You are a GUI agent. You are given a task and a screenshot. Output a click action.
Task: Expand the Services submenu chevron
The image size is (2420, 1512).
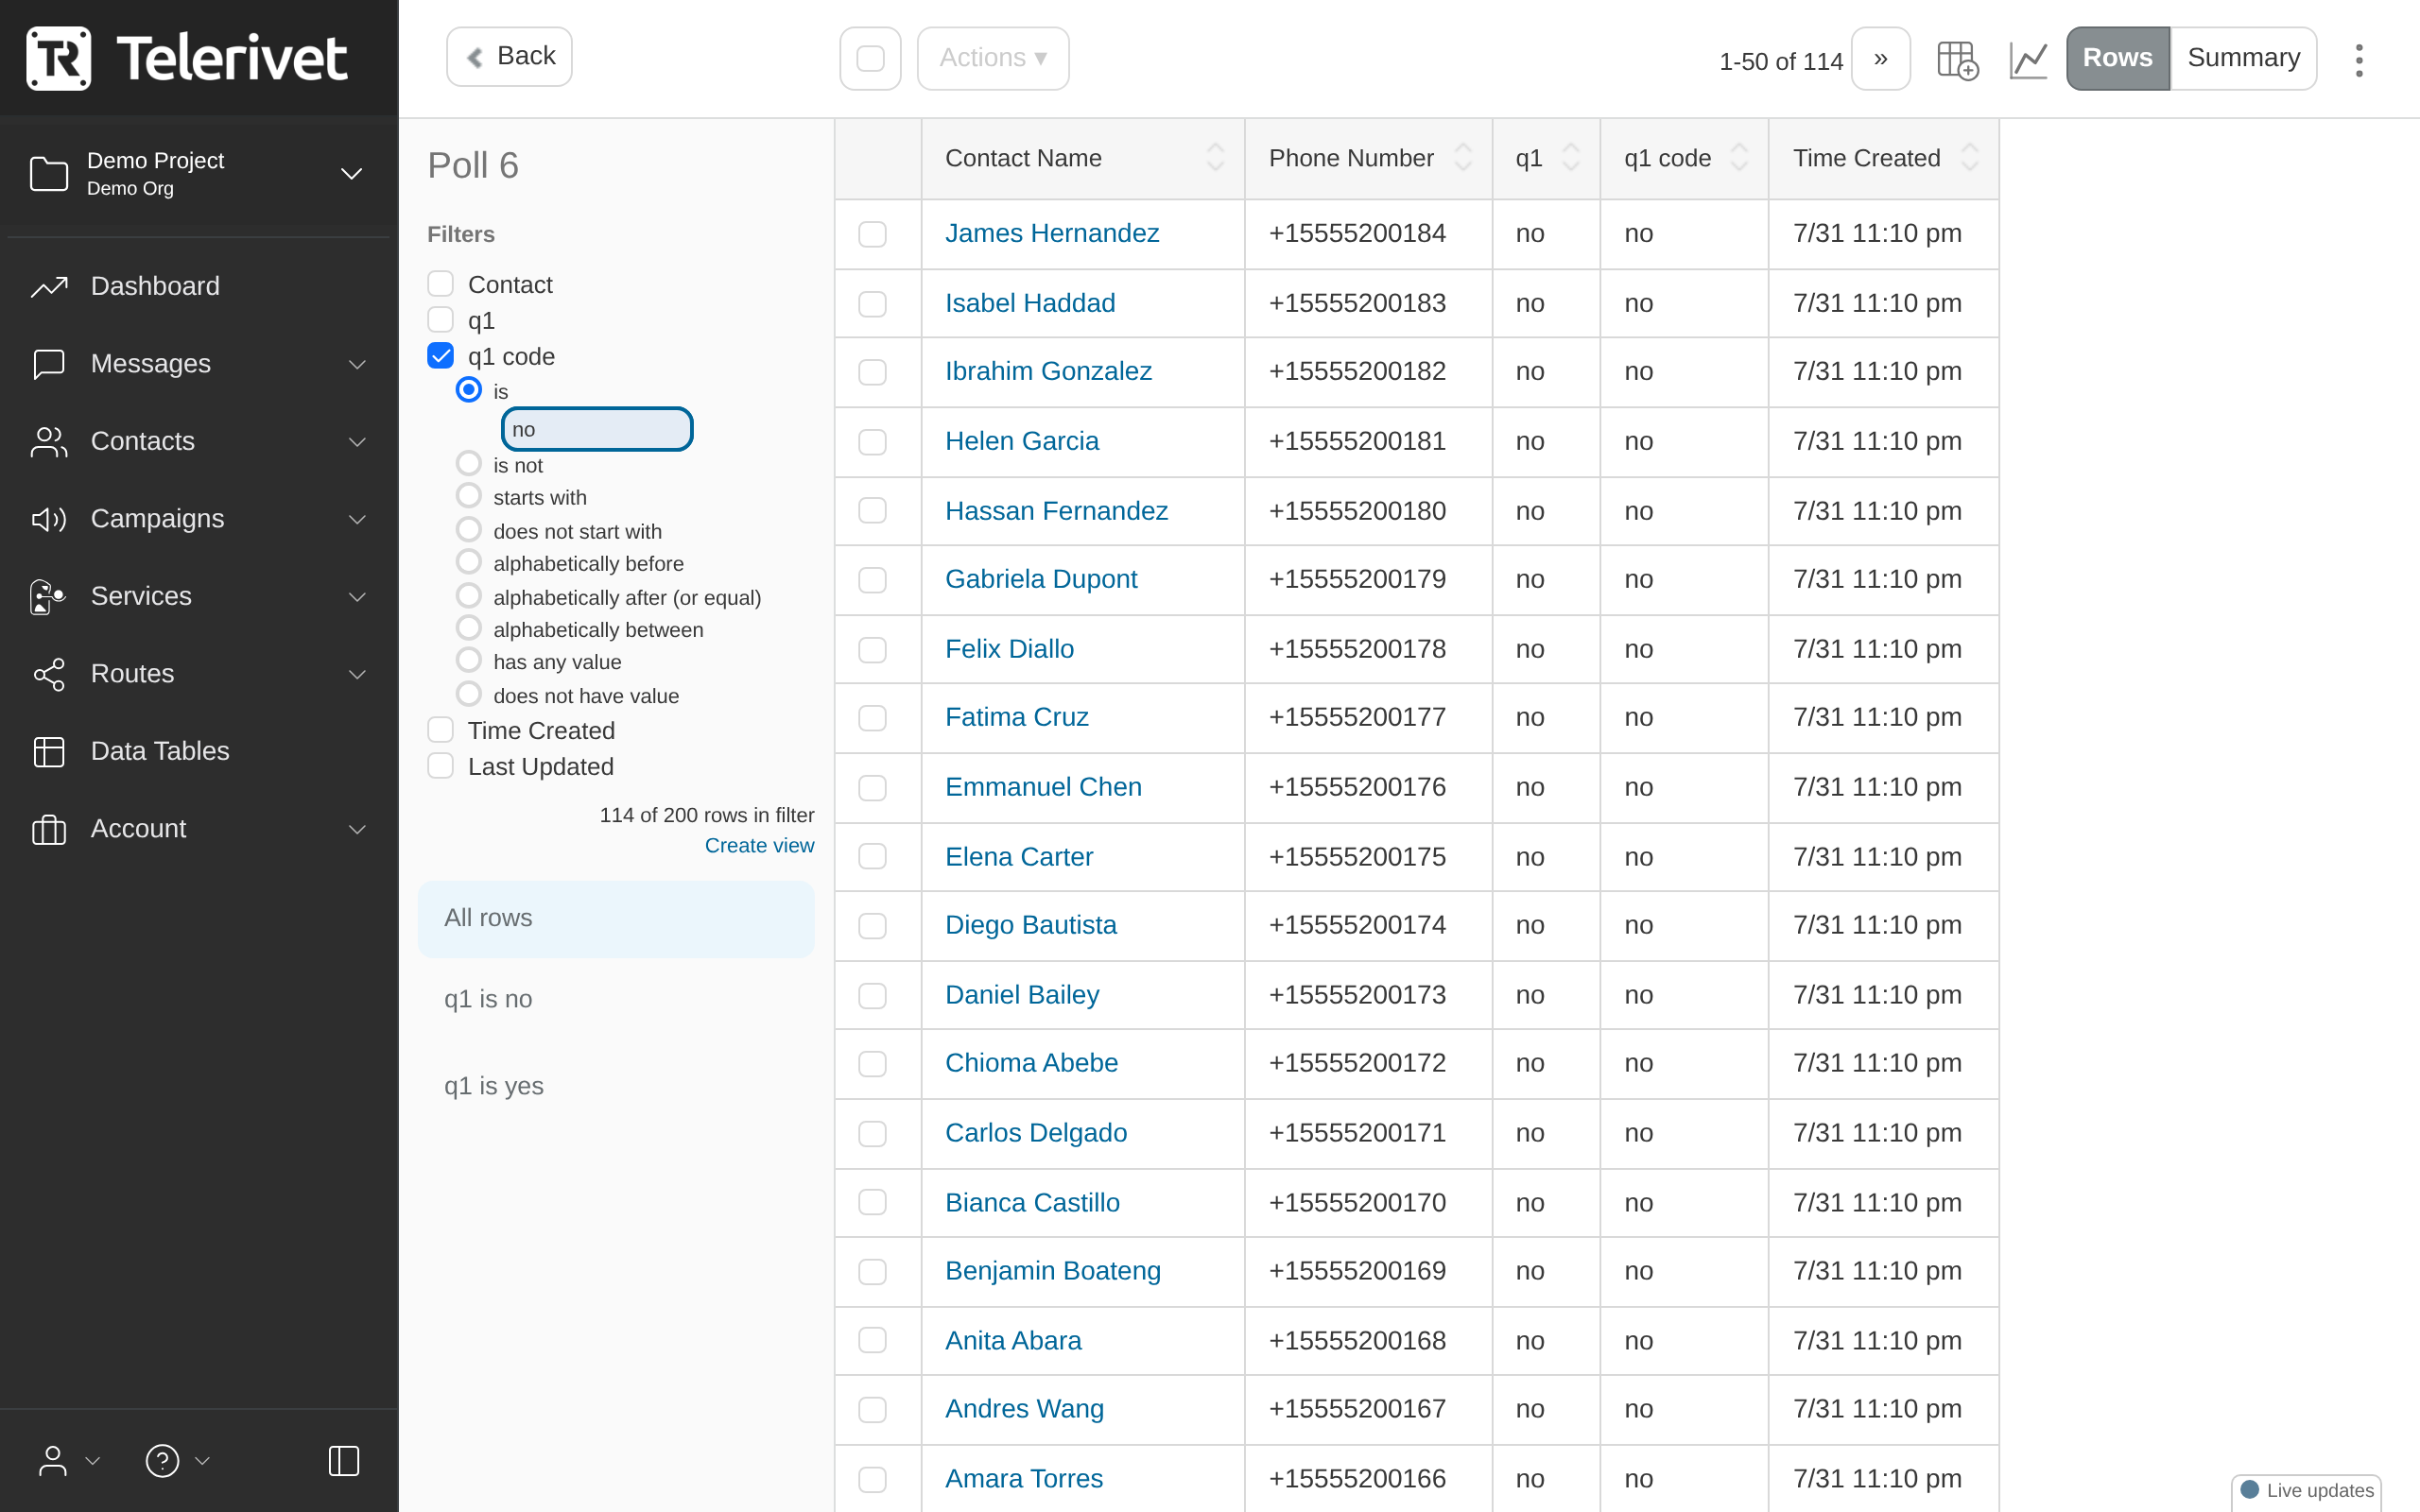pos(357,597)
